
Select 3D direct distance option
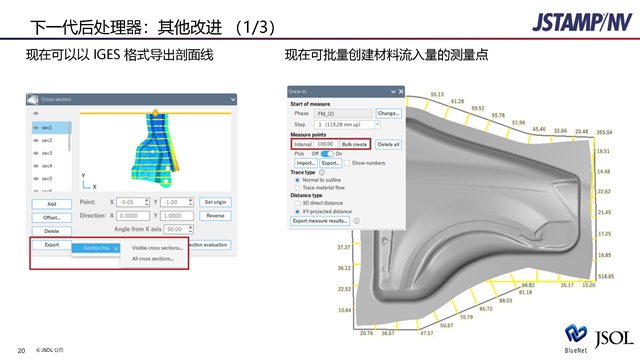tap(297, 203)
